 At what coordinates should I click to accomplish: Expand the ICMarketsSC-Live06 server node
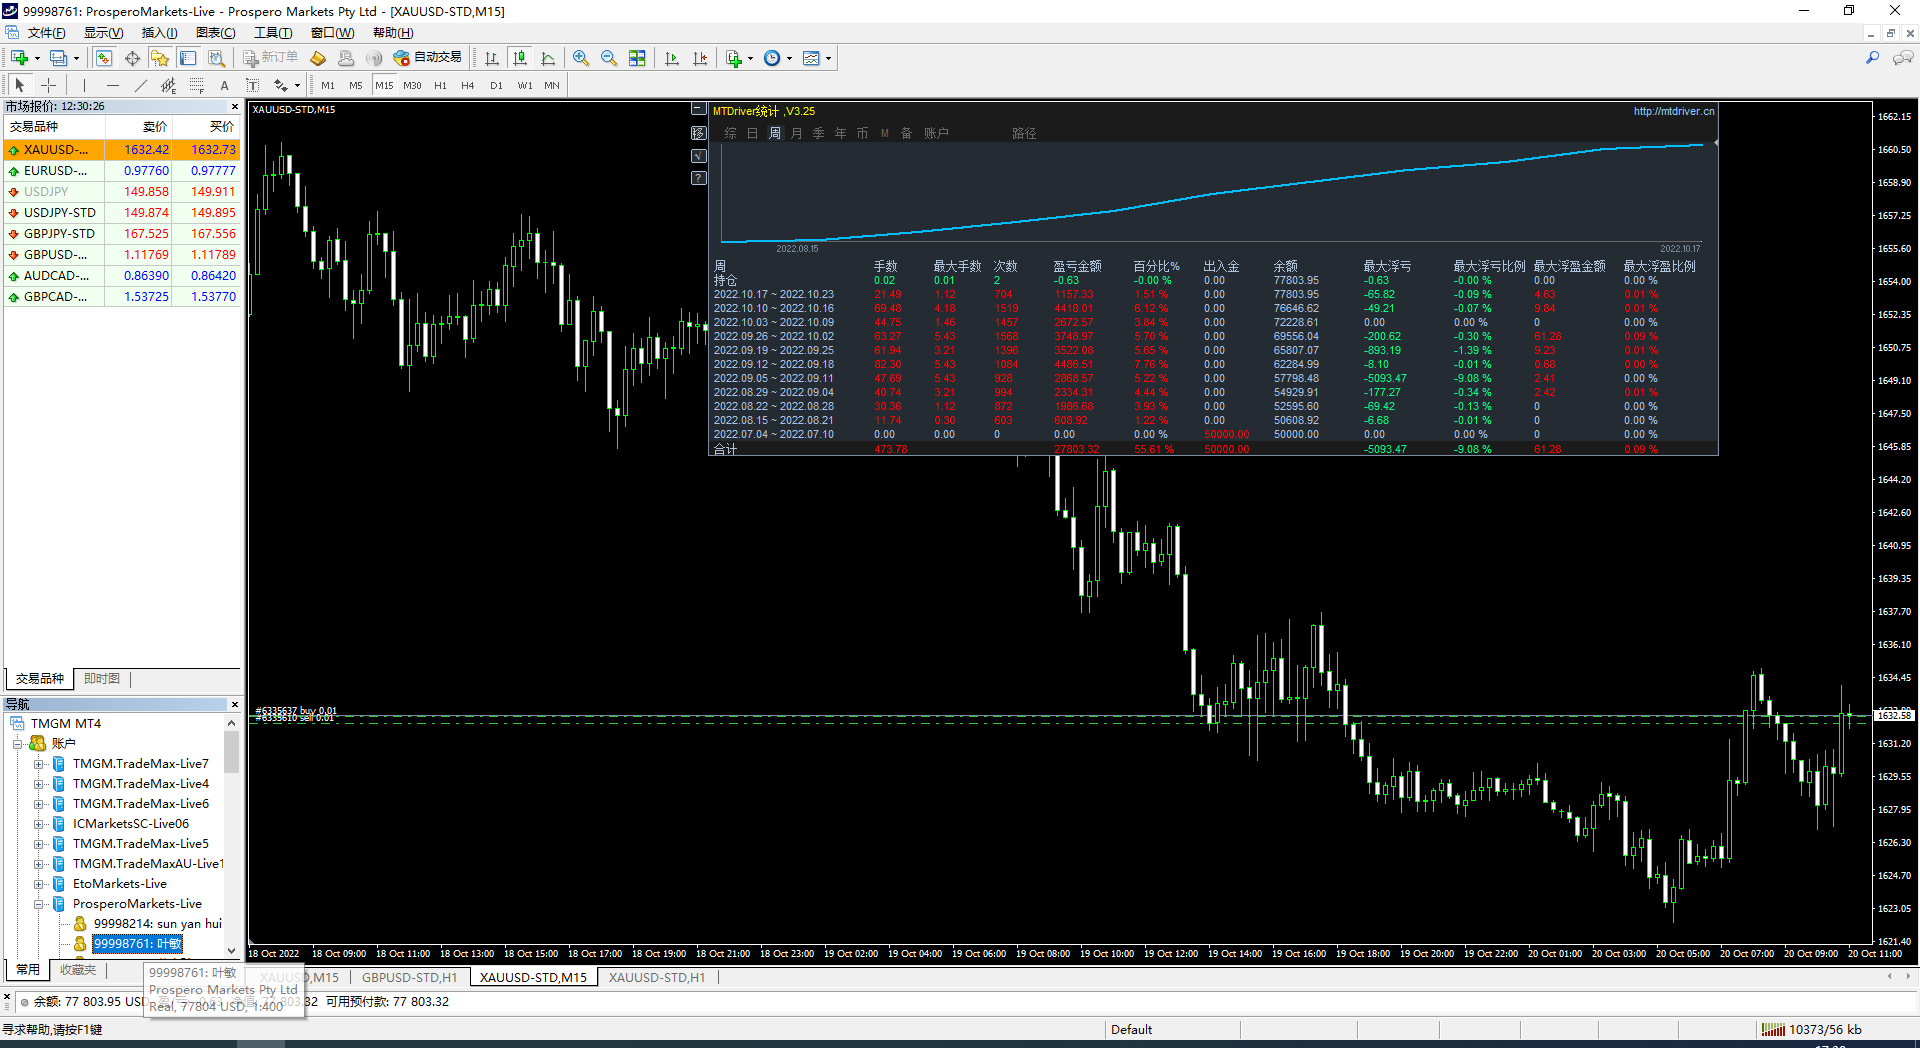(39, 824)
